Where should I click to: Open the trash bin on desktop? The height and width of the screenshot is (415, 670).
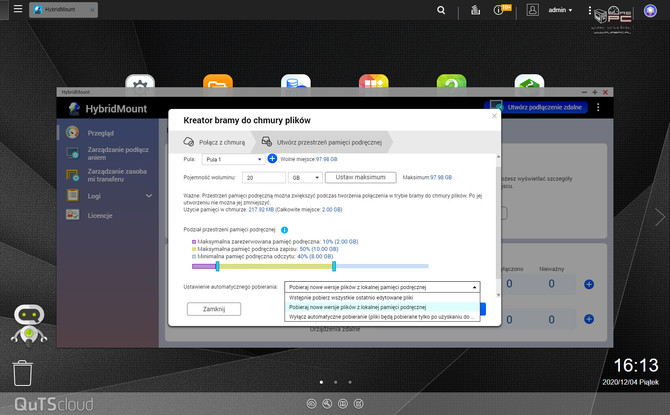[22, 373]
